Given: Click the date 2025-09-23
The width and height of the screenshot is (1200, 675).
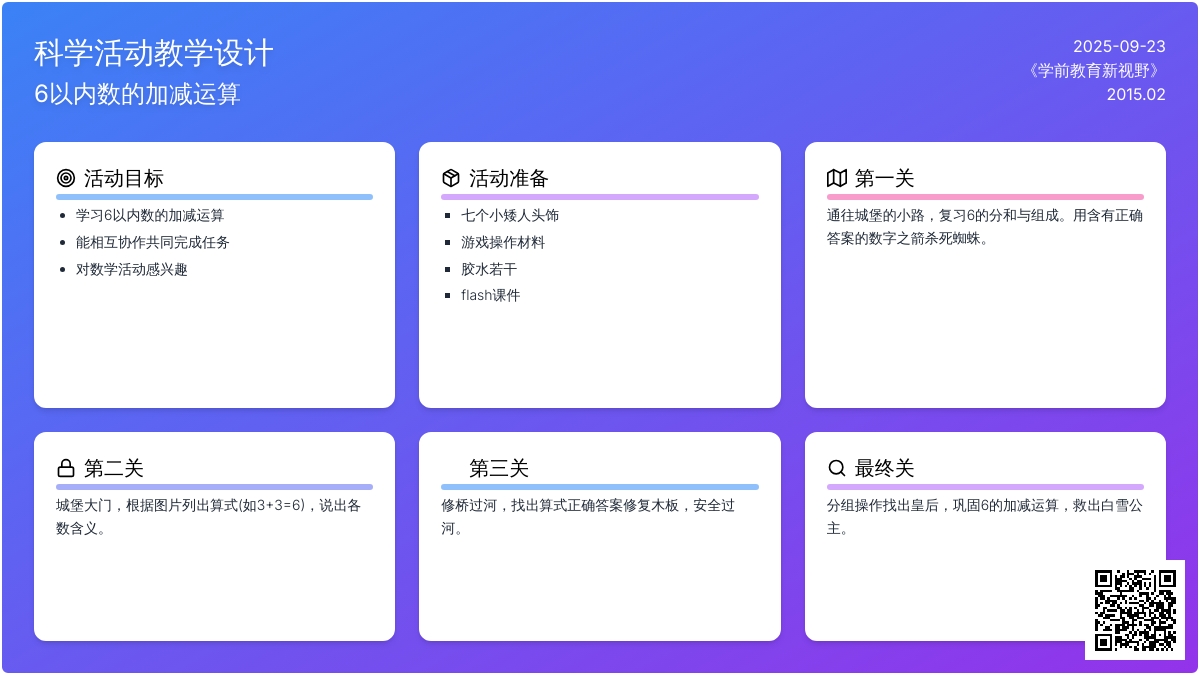Looking at the screenshot, I should click(1119, 46).
